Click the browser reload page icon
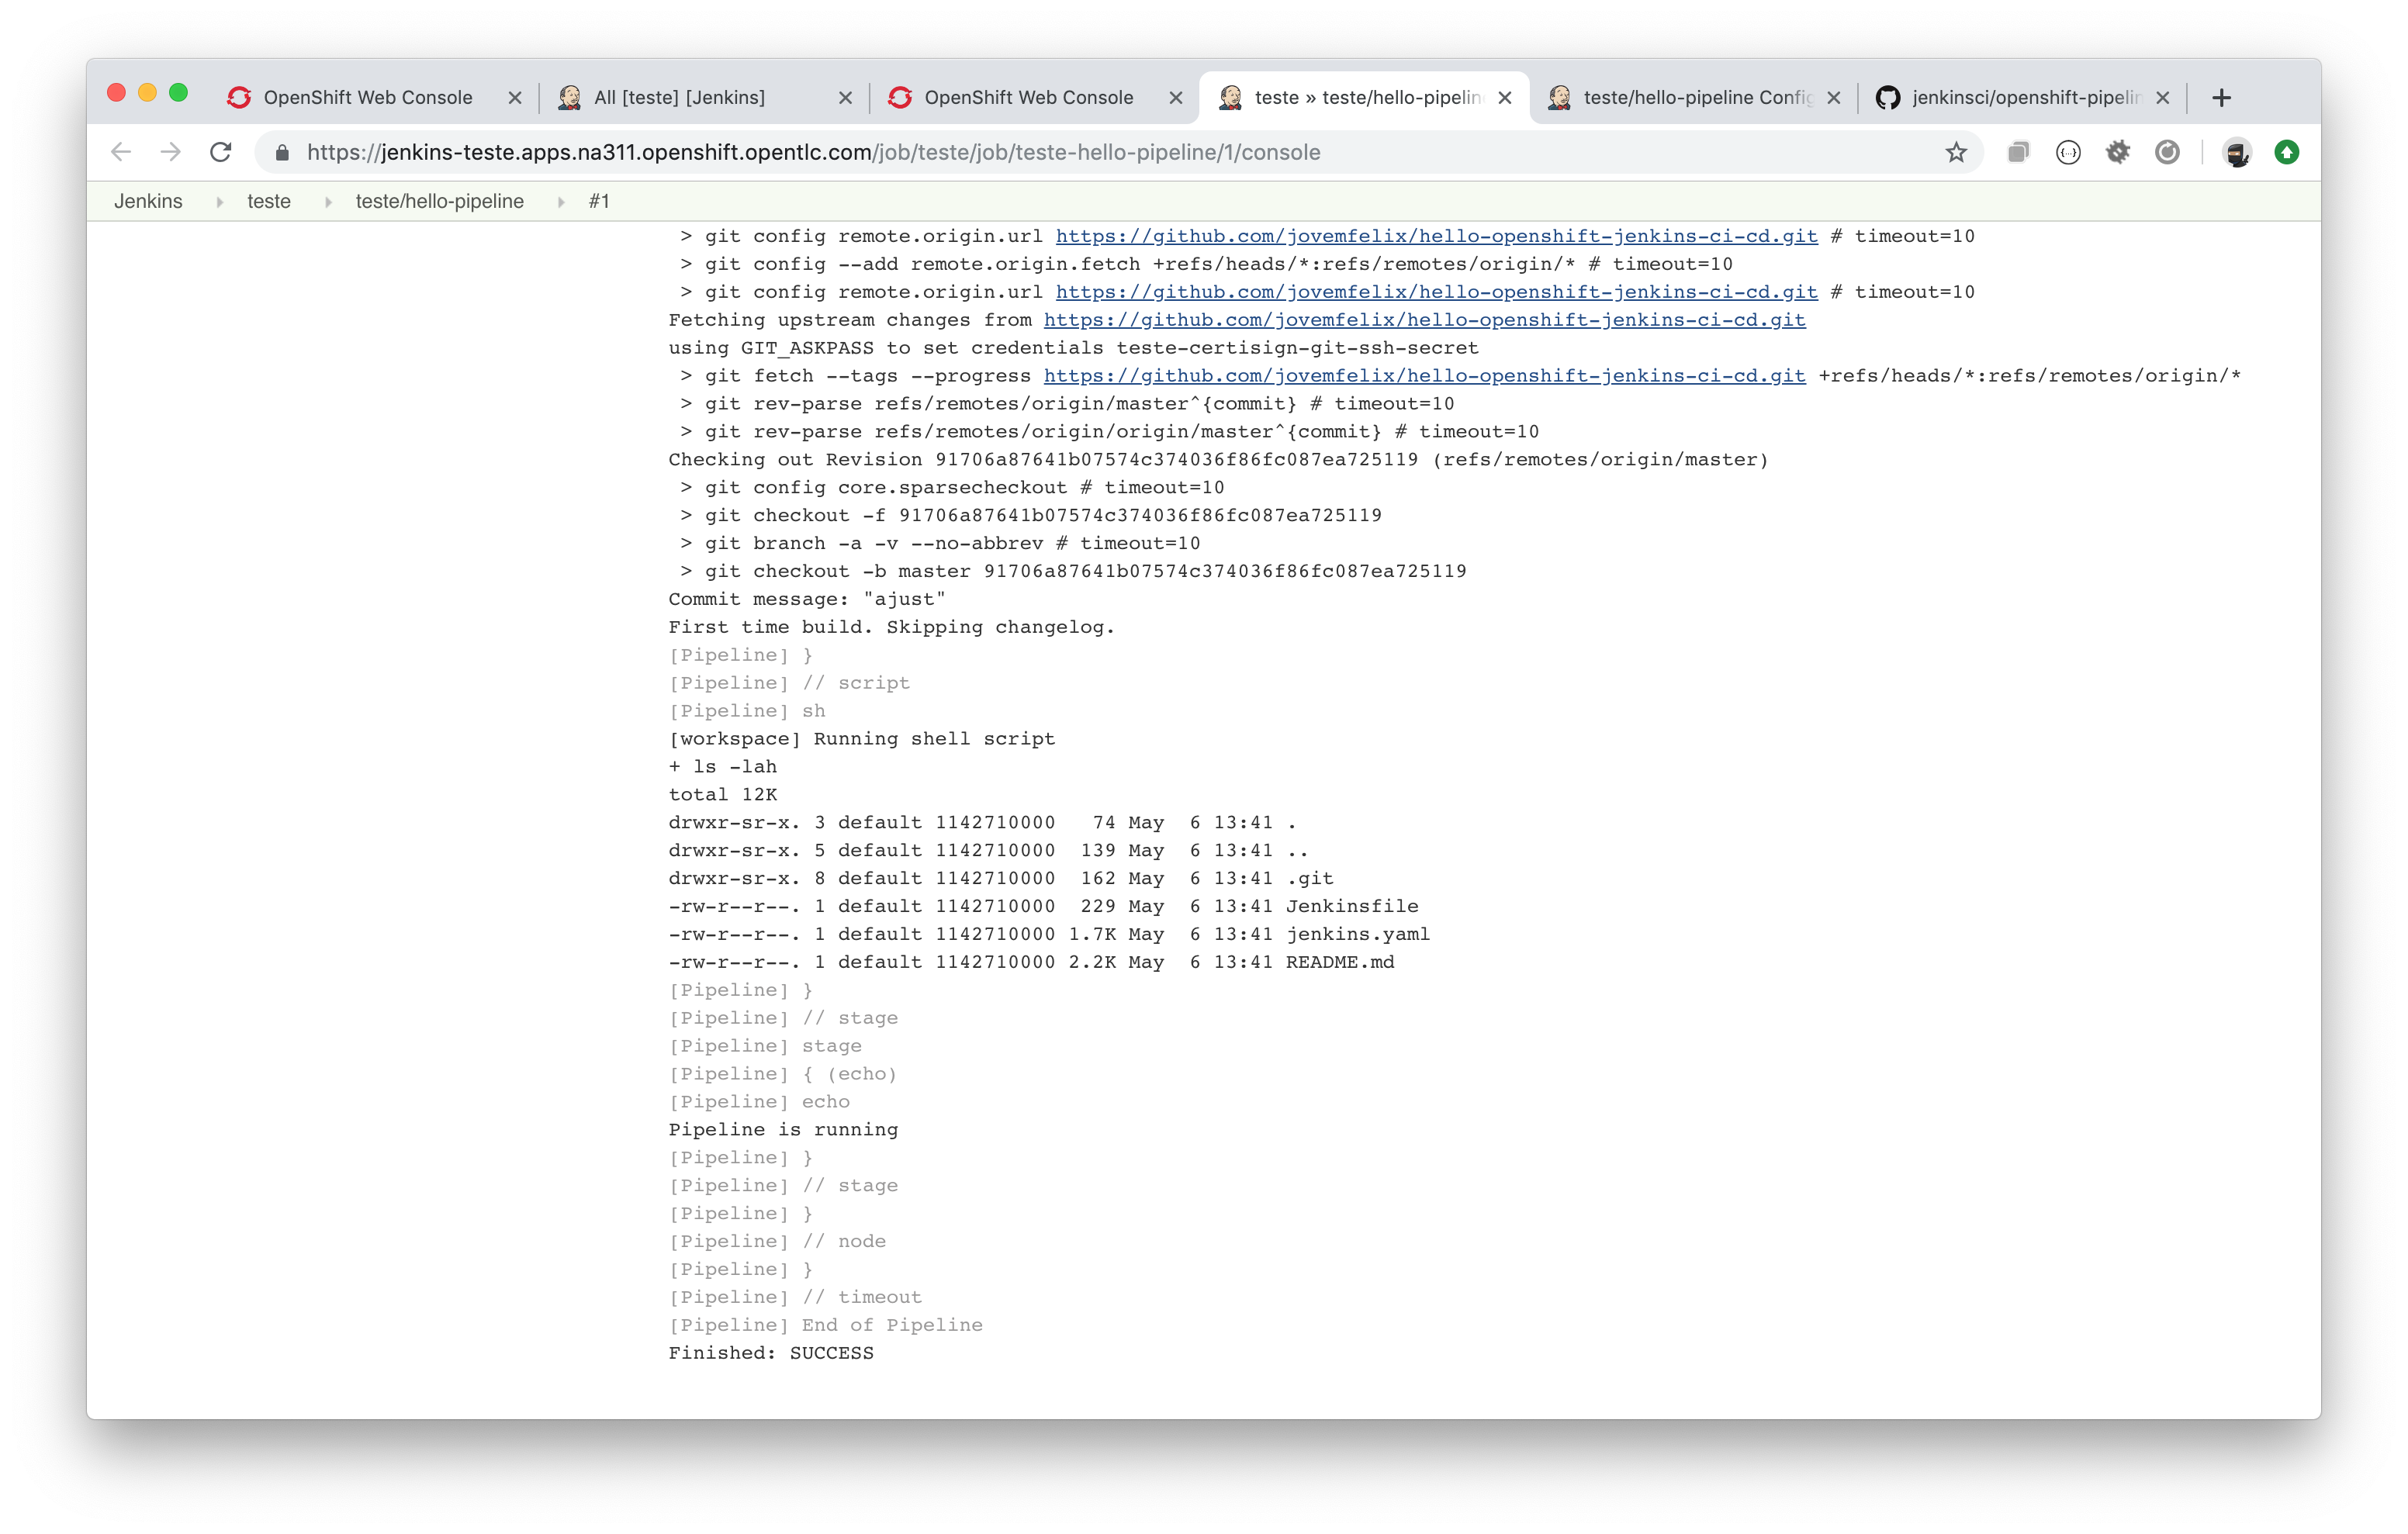The width and height of the screenshot is (2408, 1534). pyautogui.click(x=221, y=152)
